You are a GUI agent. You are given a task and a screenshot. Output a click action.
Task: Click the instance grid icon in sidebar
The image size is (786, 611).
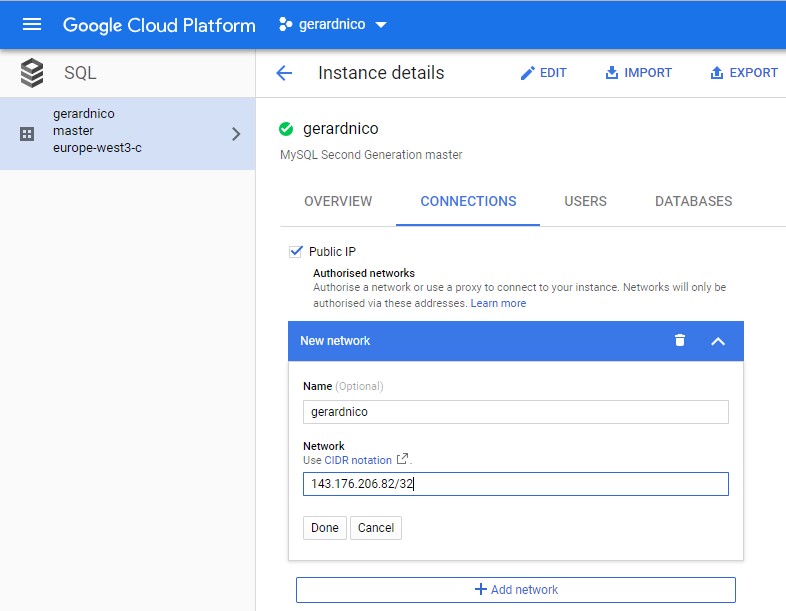coord(28,134)
